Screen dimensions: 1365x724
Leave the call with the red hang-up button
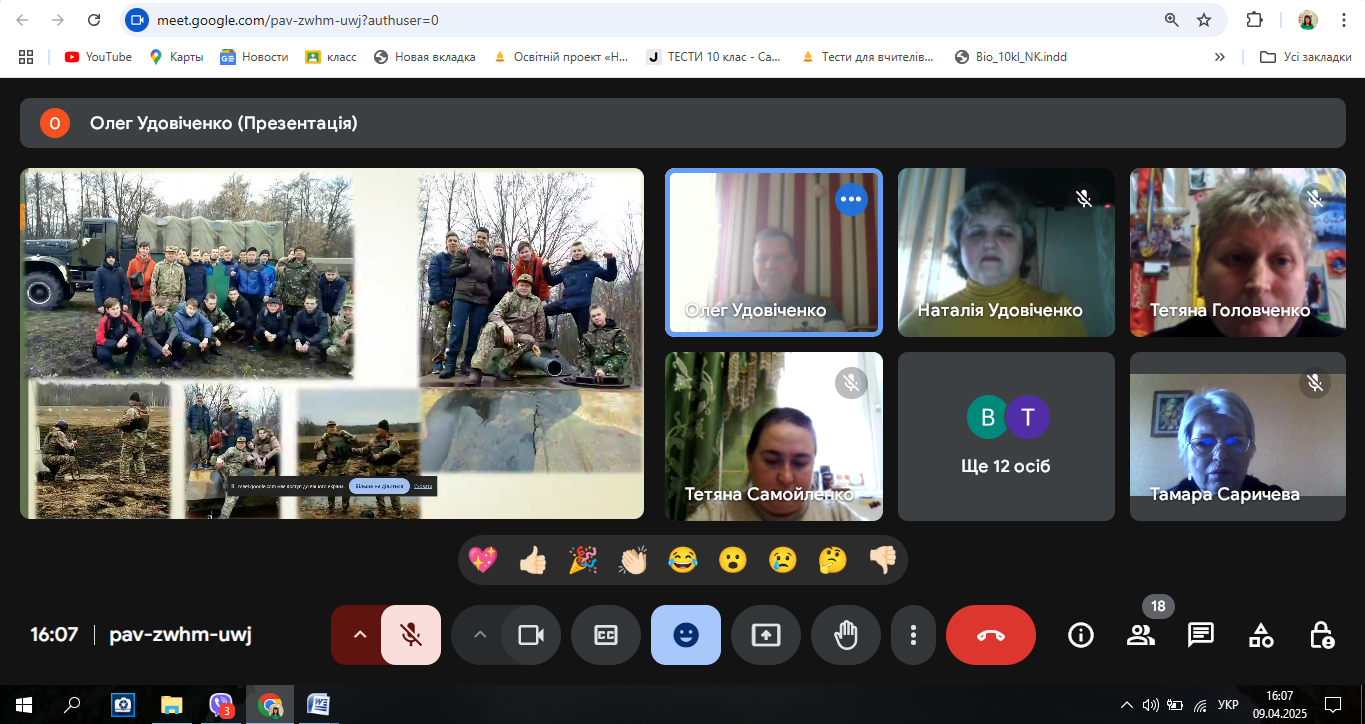coord(991,635)
